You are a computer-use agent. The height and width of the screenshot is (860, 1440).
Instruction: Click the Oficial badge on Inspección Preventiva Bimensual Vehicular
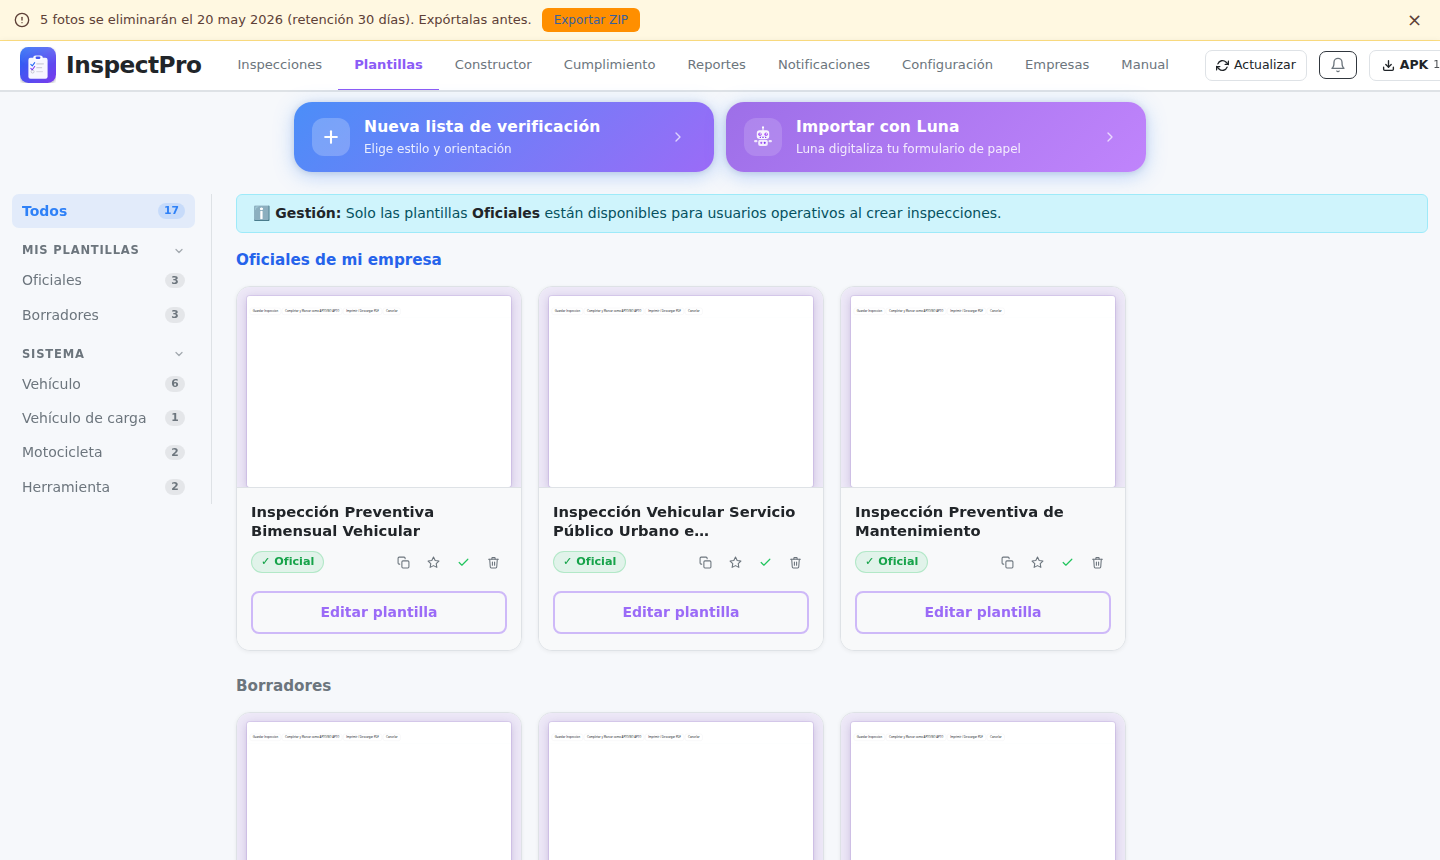(x=287, y=562)
